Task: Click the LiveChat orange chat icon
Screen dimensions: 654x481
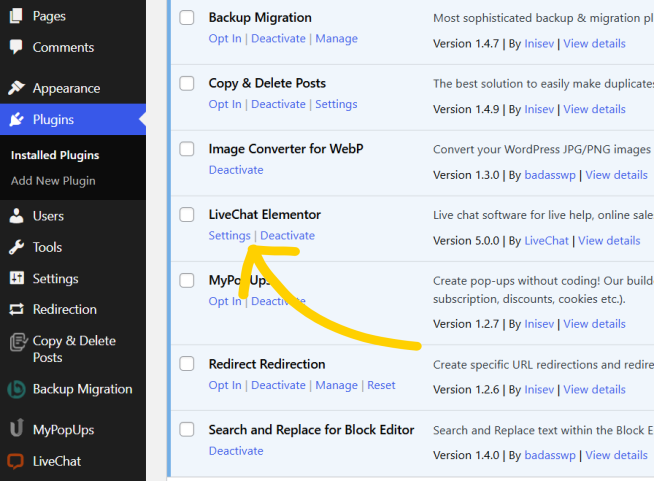Action: [x=15, y=461]
